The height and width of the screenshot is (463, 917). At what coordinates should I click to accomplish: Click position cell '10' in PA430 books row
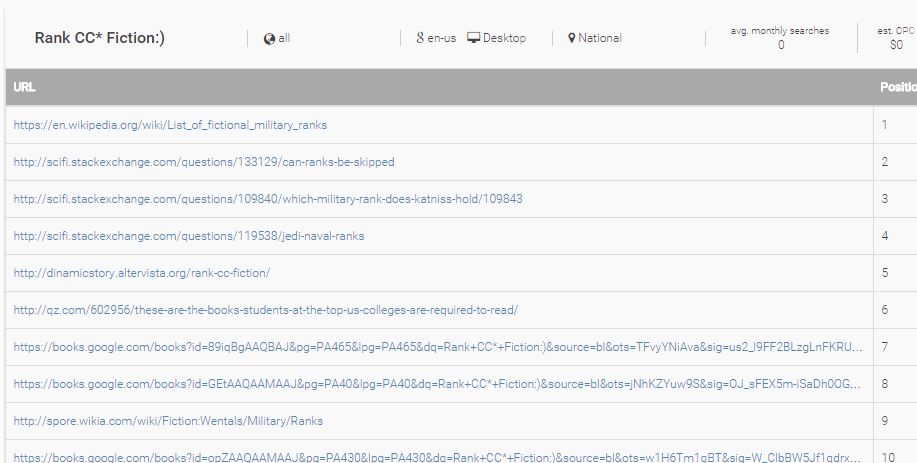(888, 457)
